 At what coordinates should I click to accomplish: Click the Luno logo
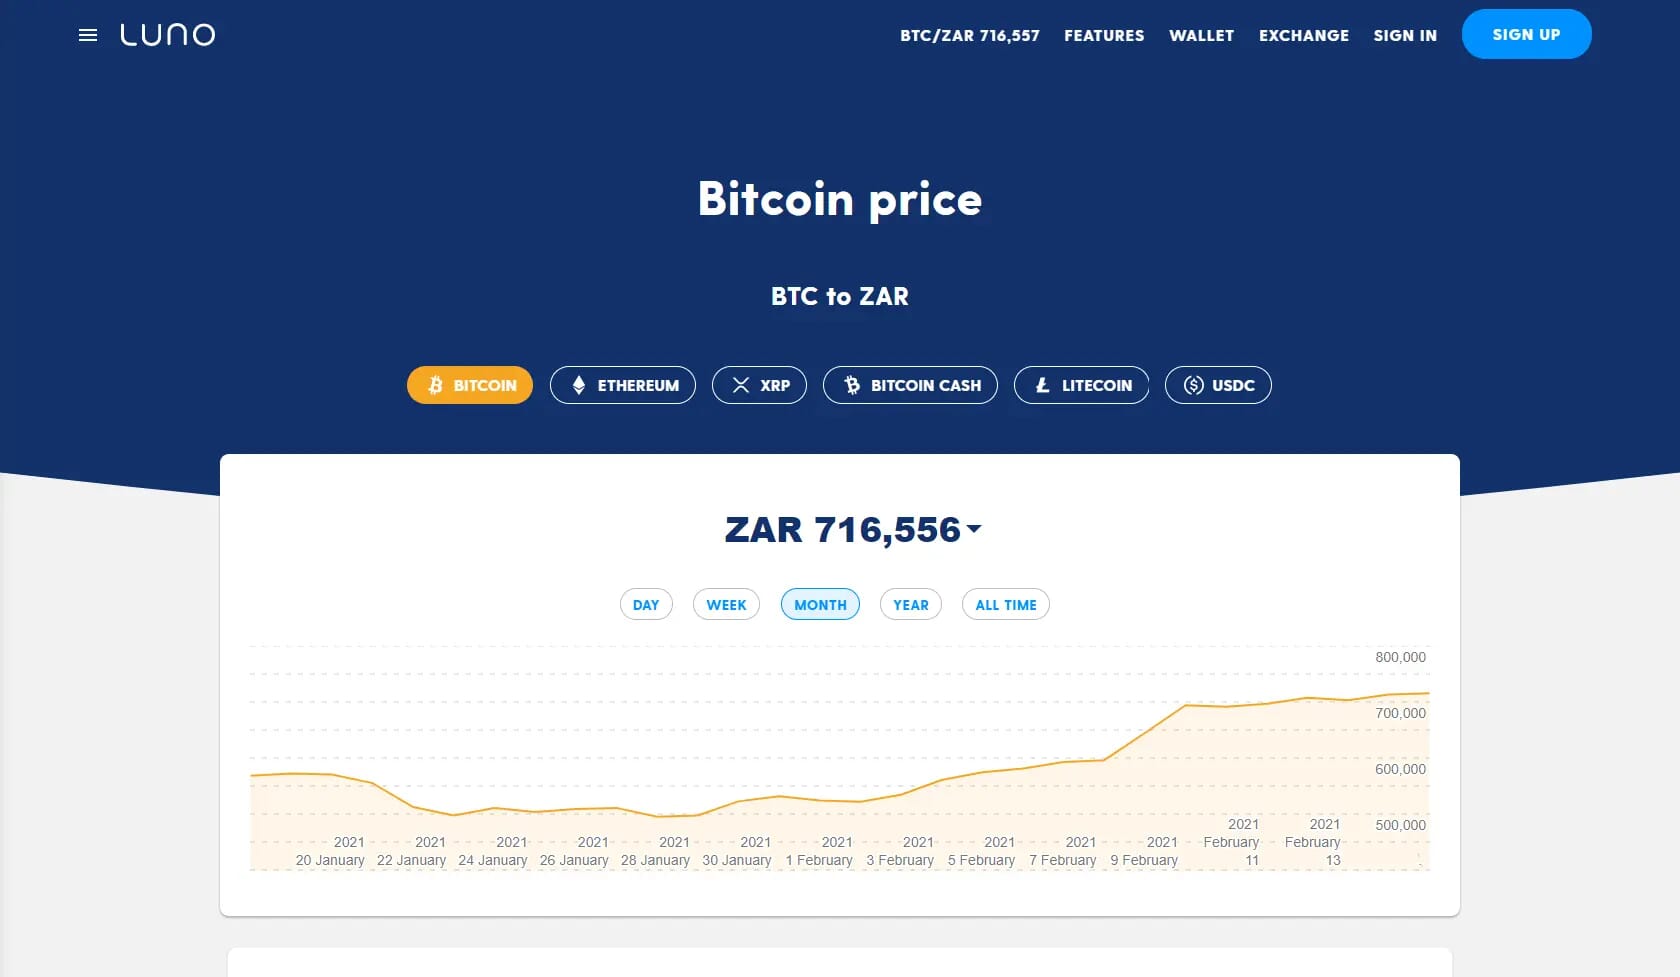[168, 35]
